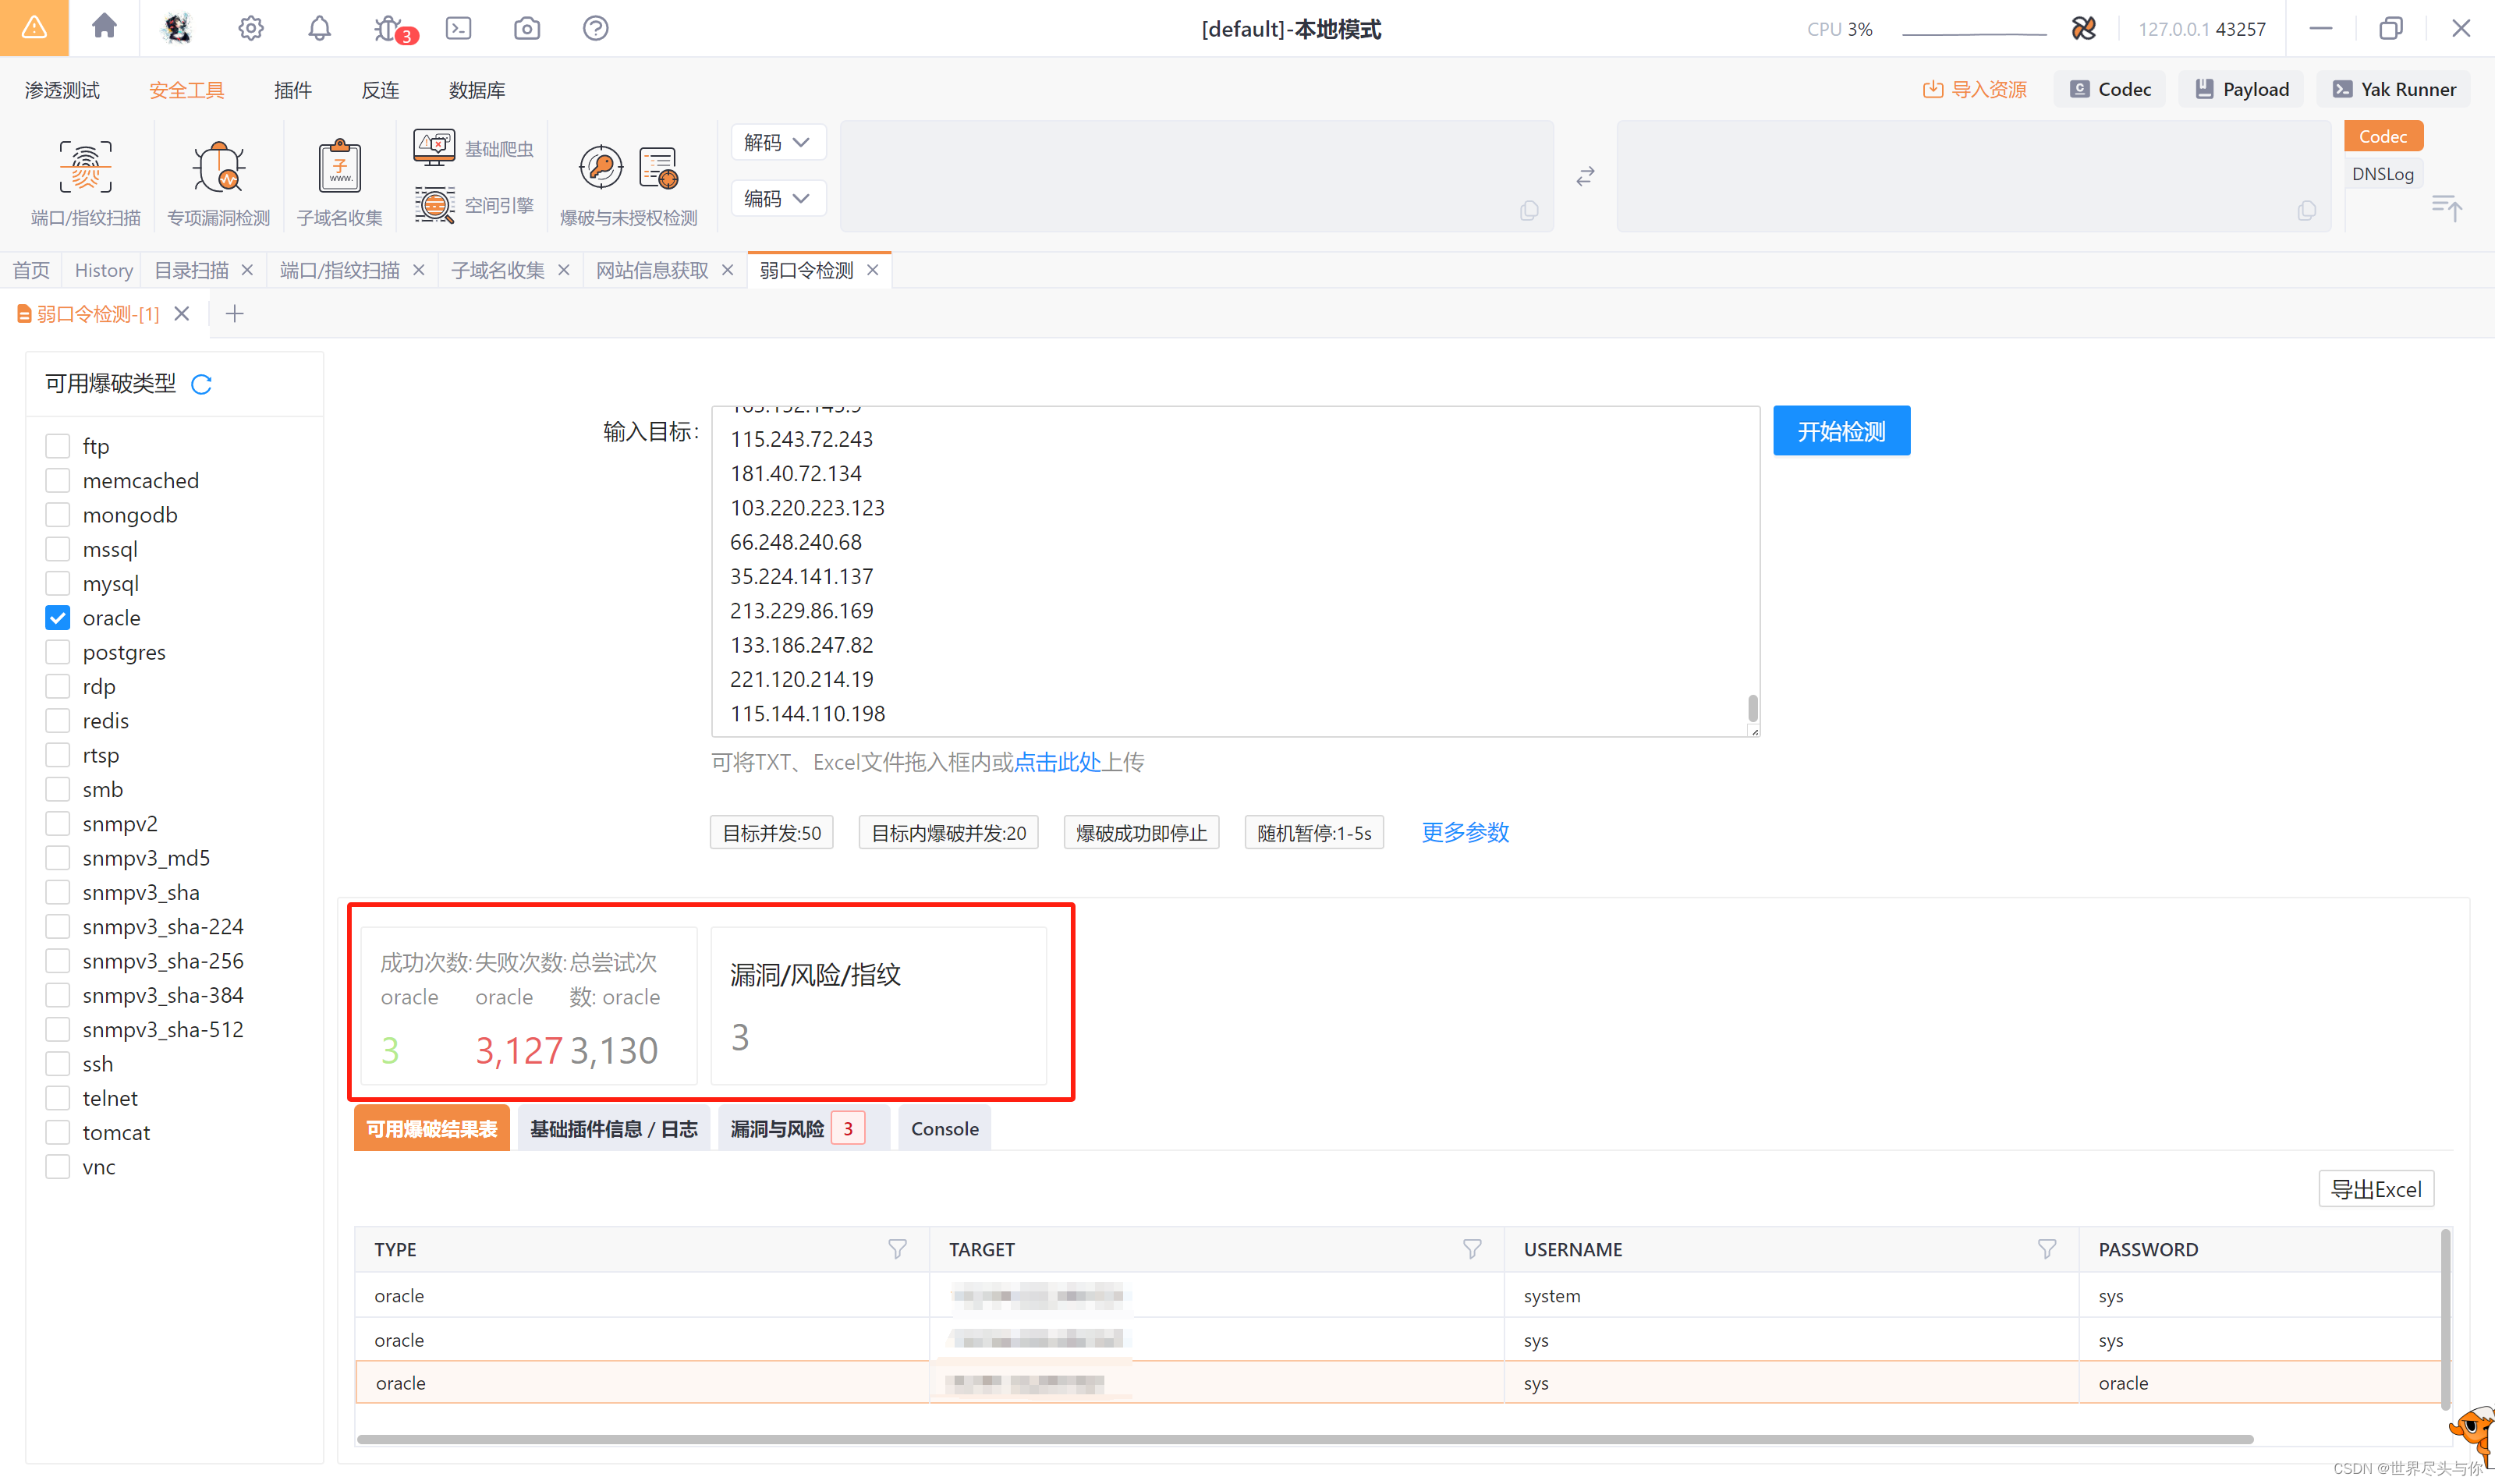Viewport: 2495px width, 1484px height.
Task: Click the orange warning triangle icon
Action: pyautogui.click(x=34, y=28)
